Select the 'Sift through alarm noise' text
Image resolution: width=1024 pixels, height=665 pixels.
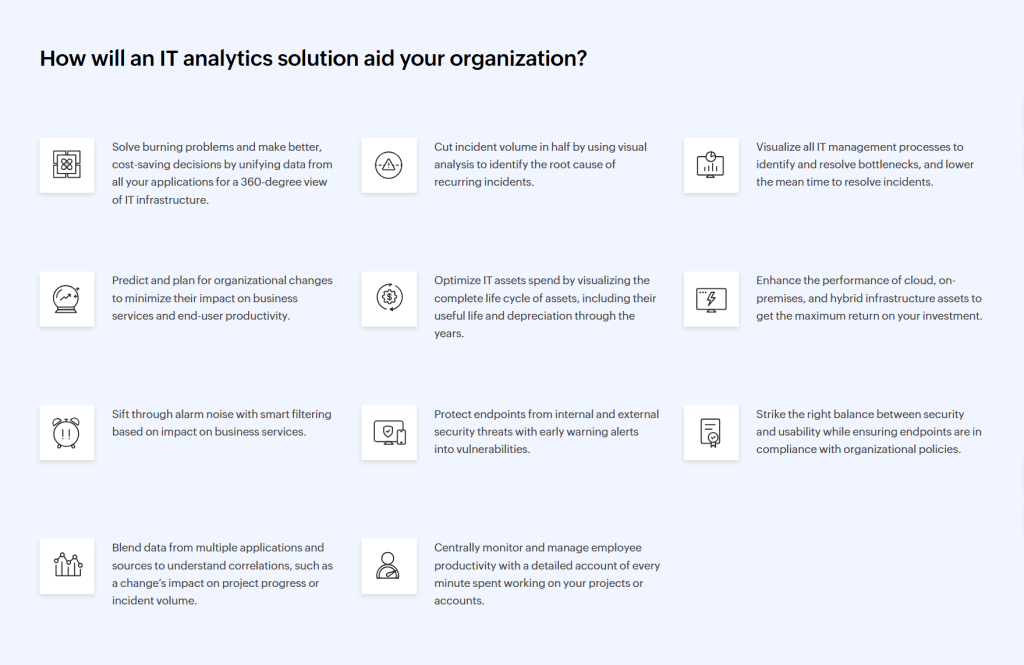(222, 423)
